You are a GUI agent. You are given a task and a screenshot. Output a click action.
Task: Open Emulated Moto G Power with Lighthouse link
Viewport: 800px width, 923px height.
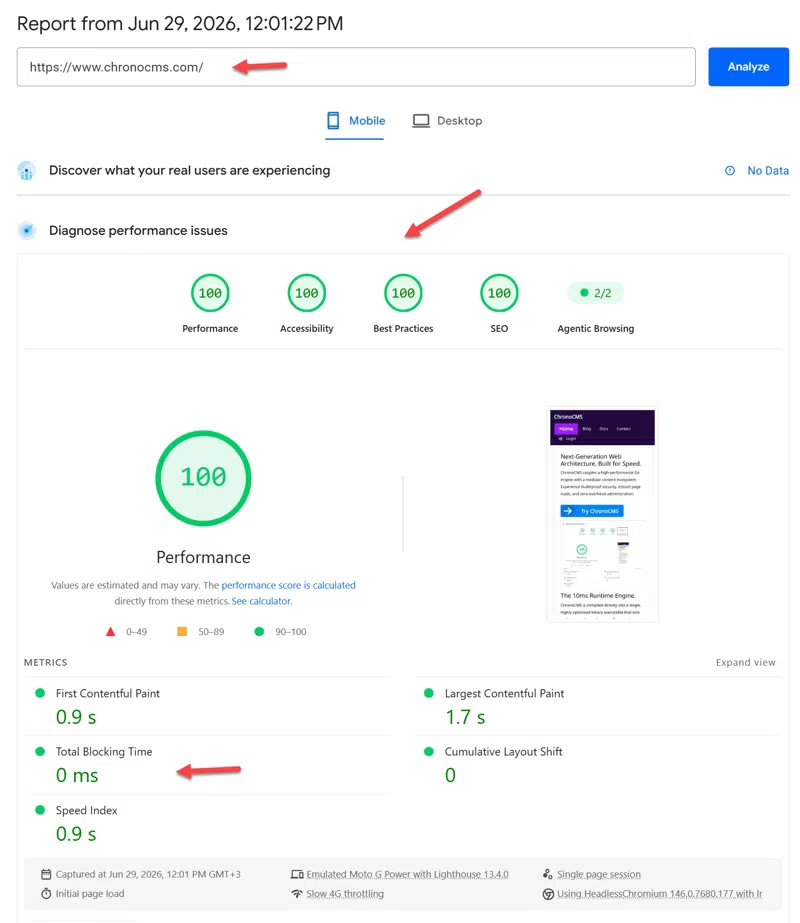(x=407, y=874)
